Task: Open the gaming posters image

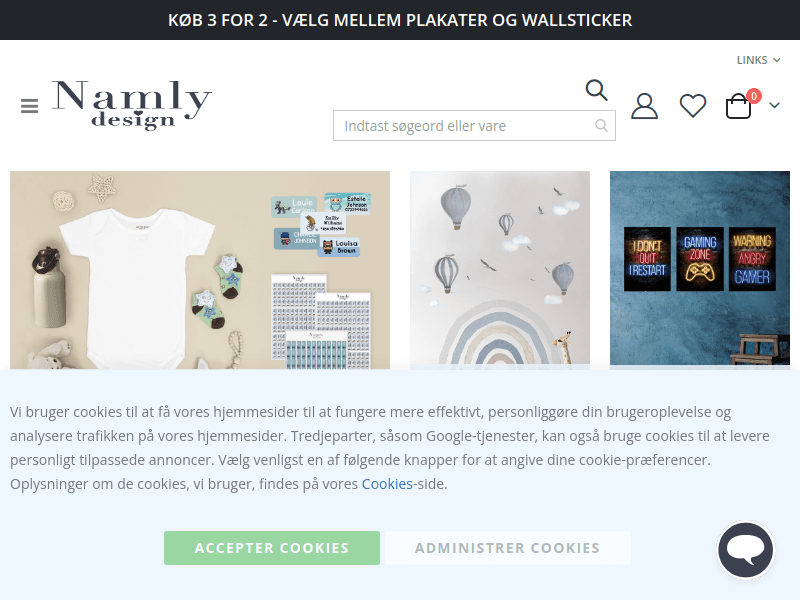Action: click(700, 270)
